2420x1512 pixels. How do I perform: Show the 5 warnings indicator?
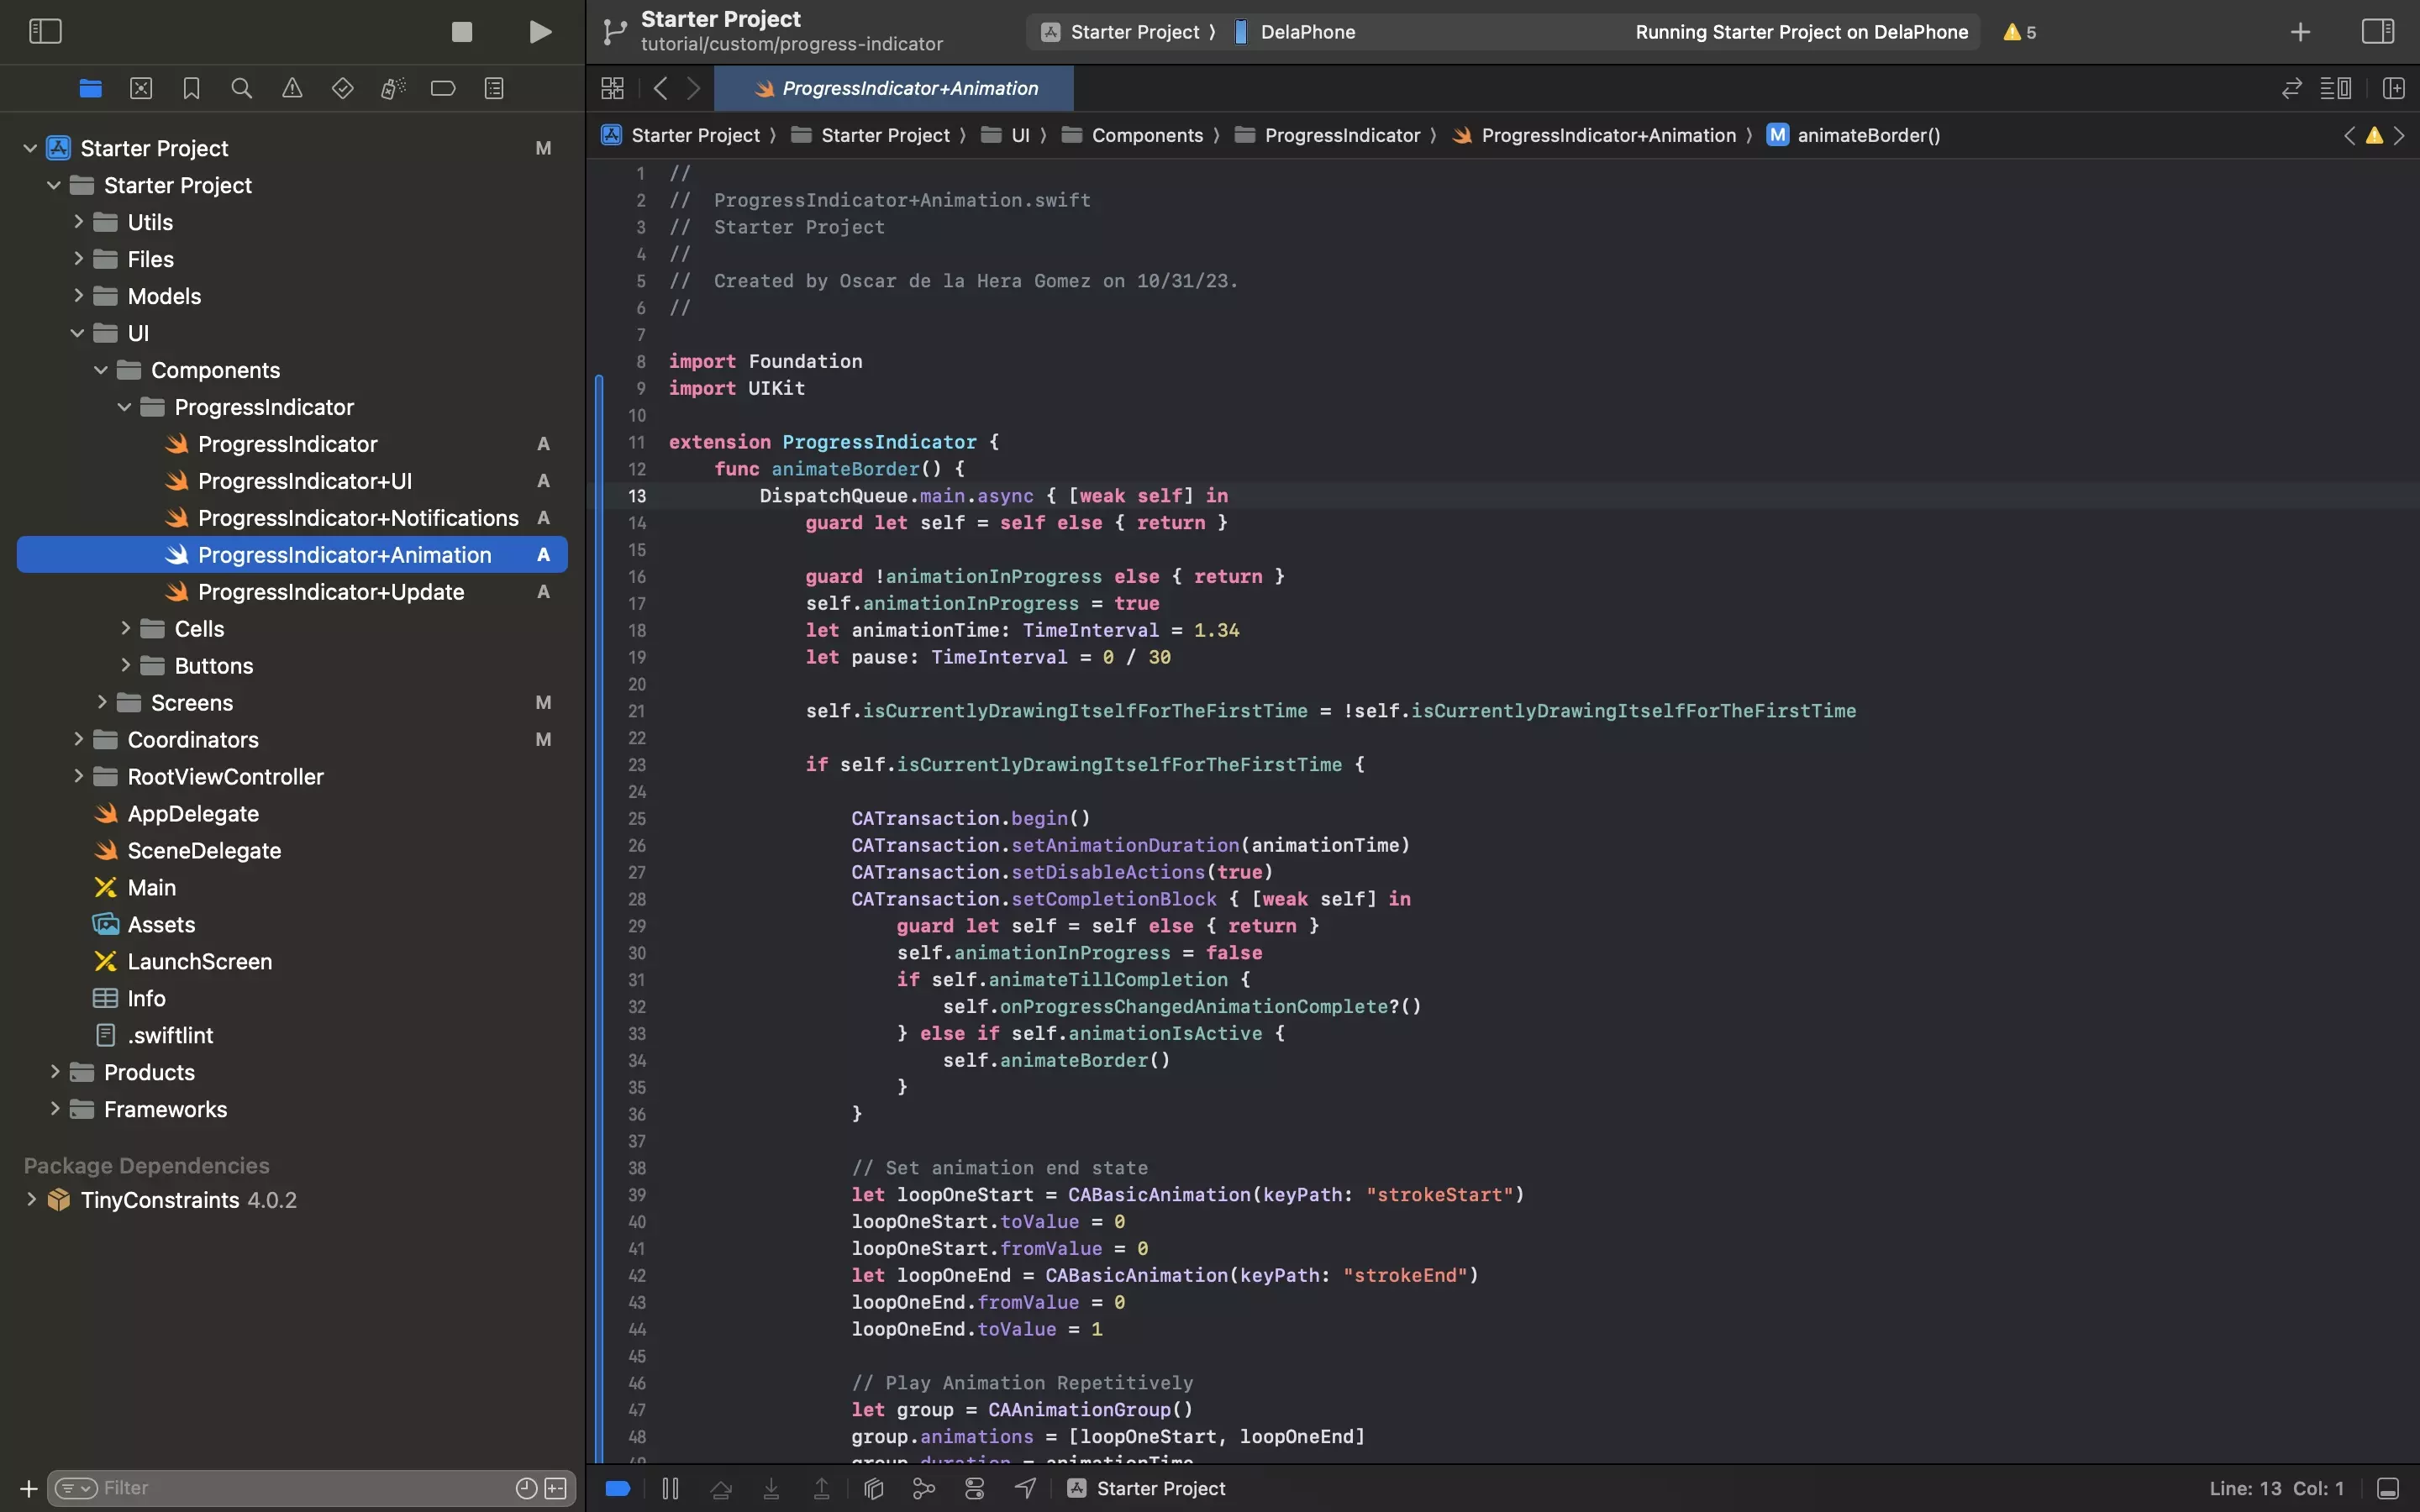coord(2019,32)
